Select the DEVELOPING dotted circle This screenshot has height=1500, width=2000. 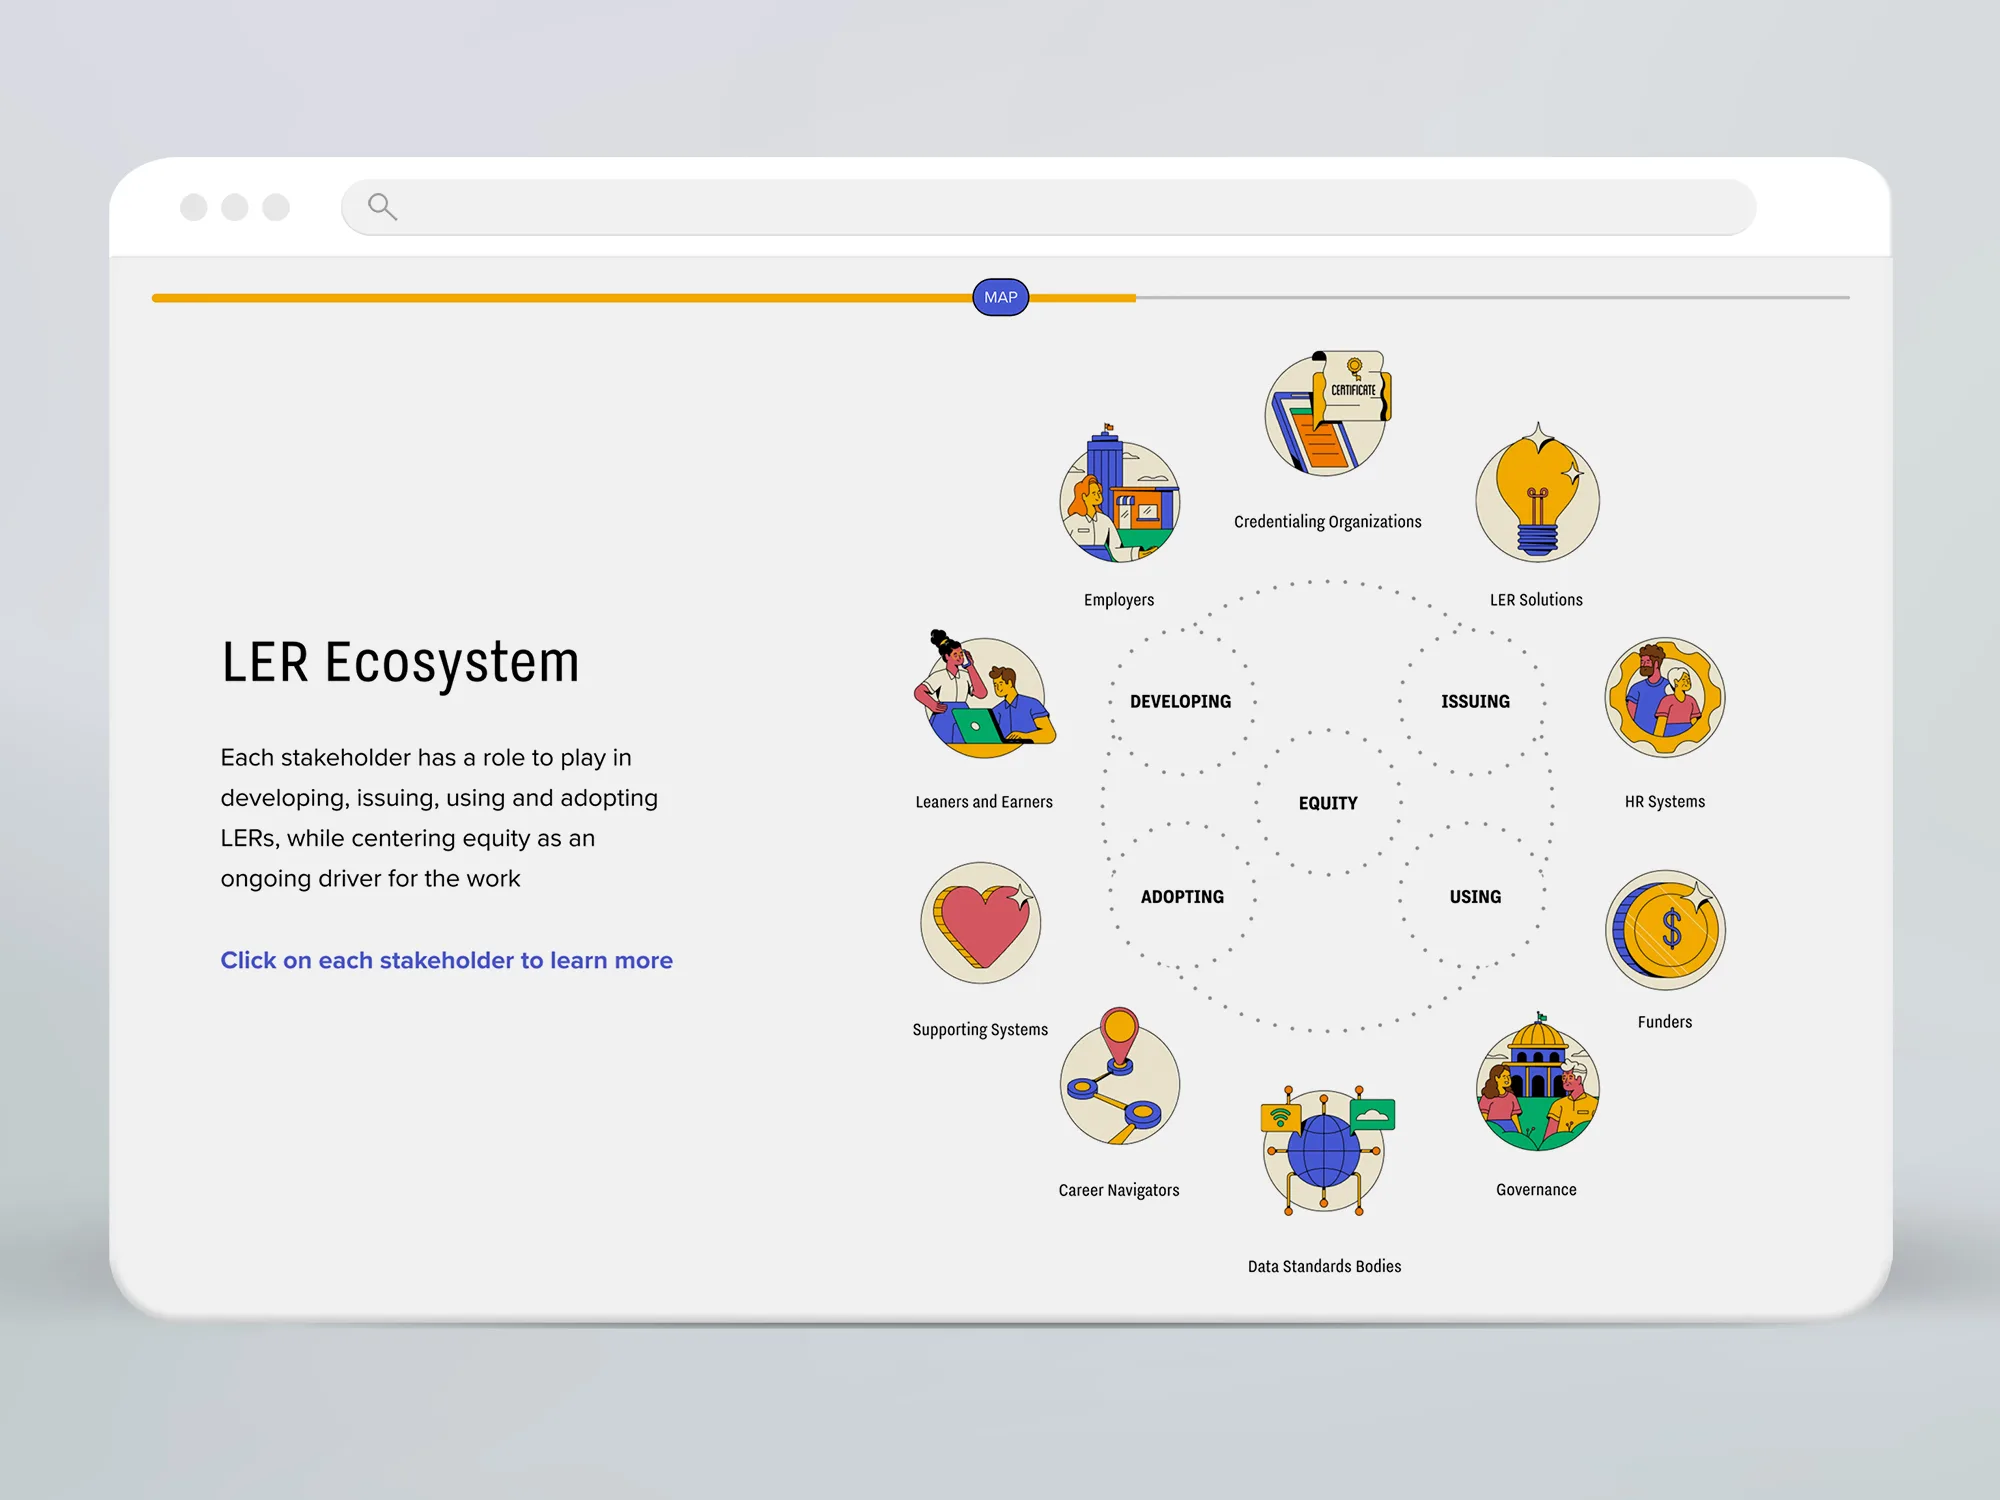tap(1181, 702)
